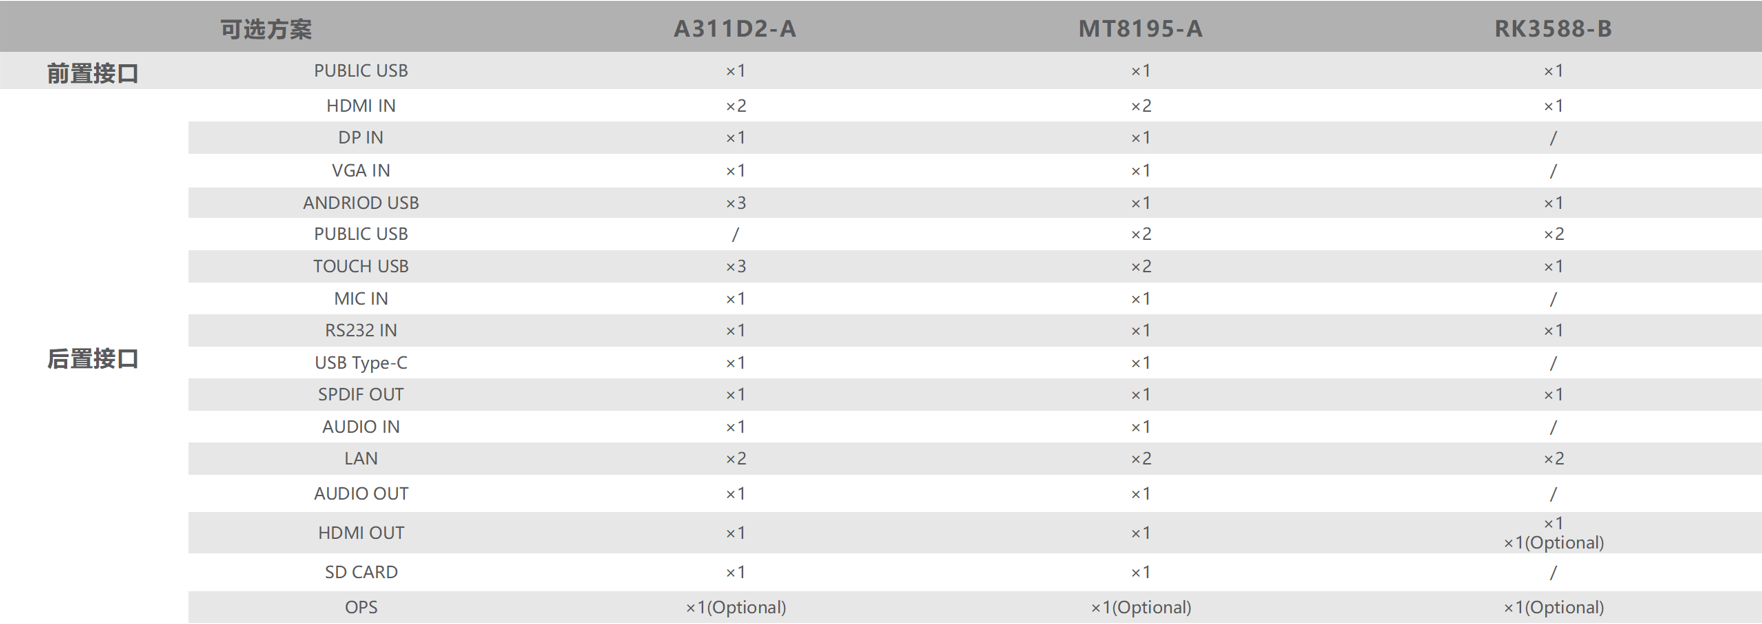Click the A311D2-A value for ANDRIOD USB
This screenshot has height=624, width=1762.
coord(736,203)
